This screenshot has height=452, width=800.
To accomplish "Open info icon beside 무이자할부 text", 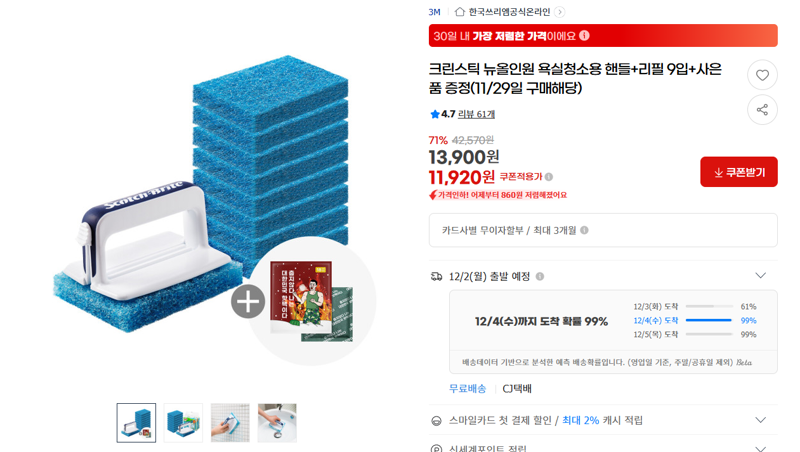I will point(585,230).
